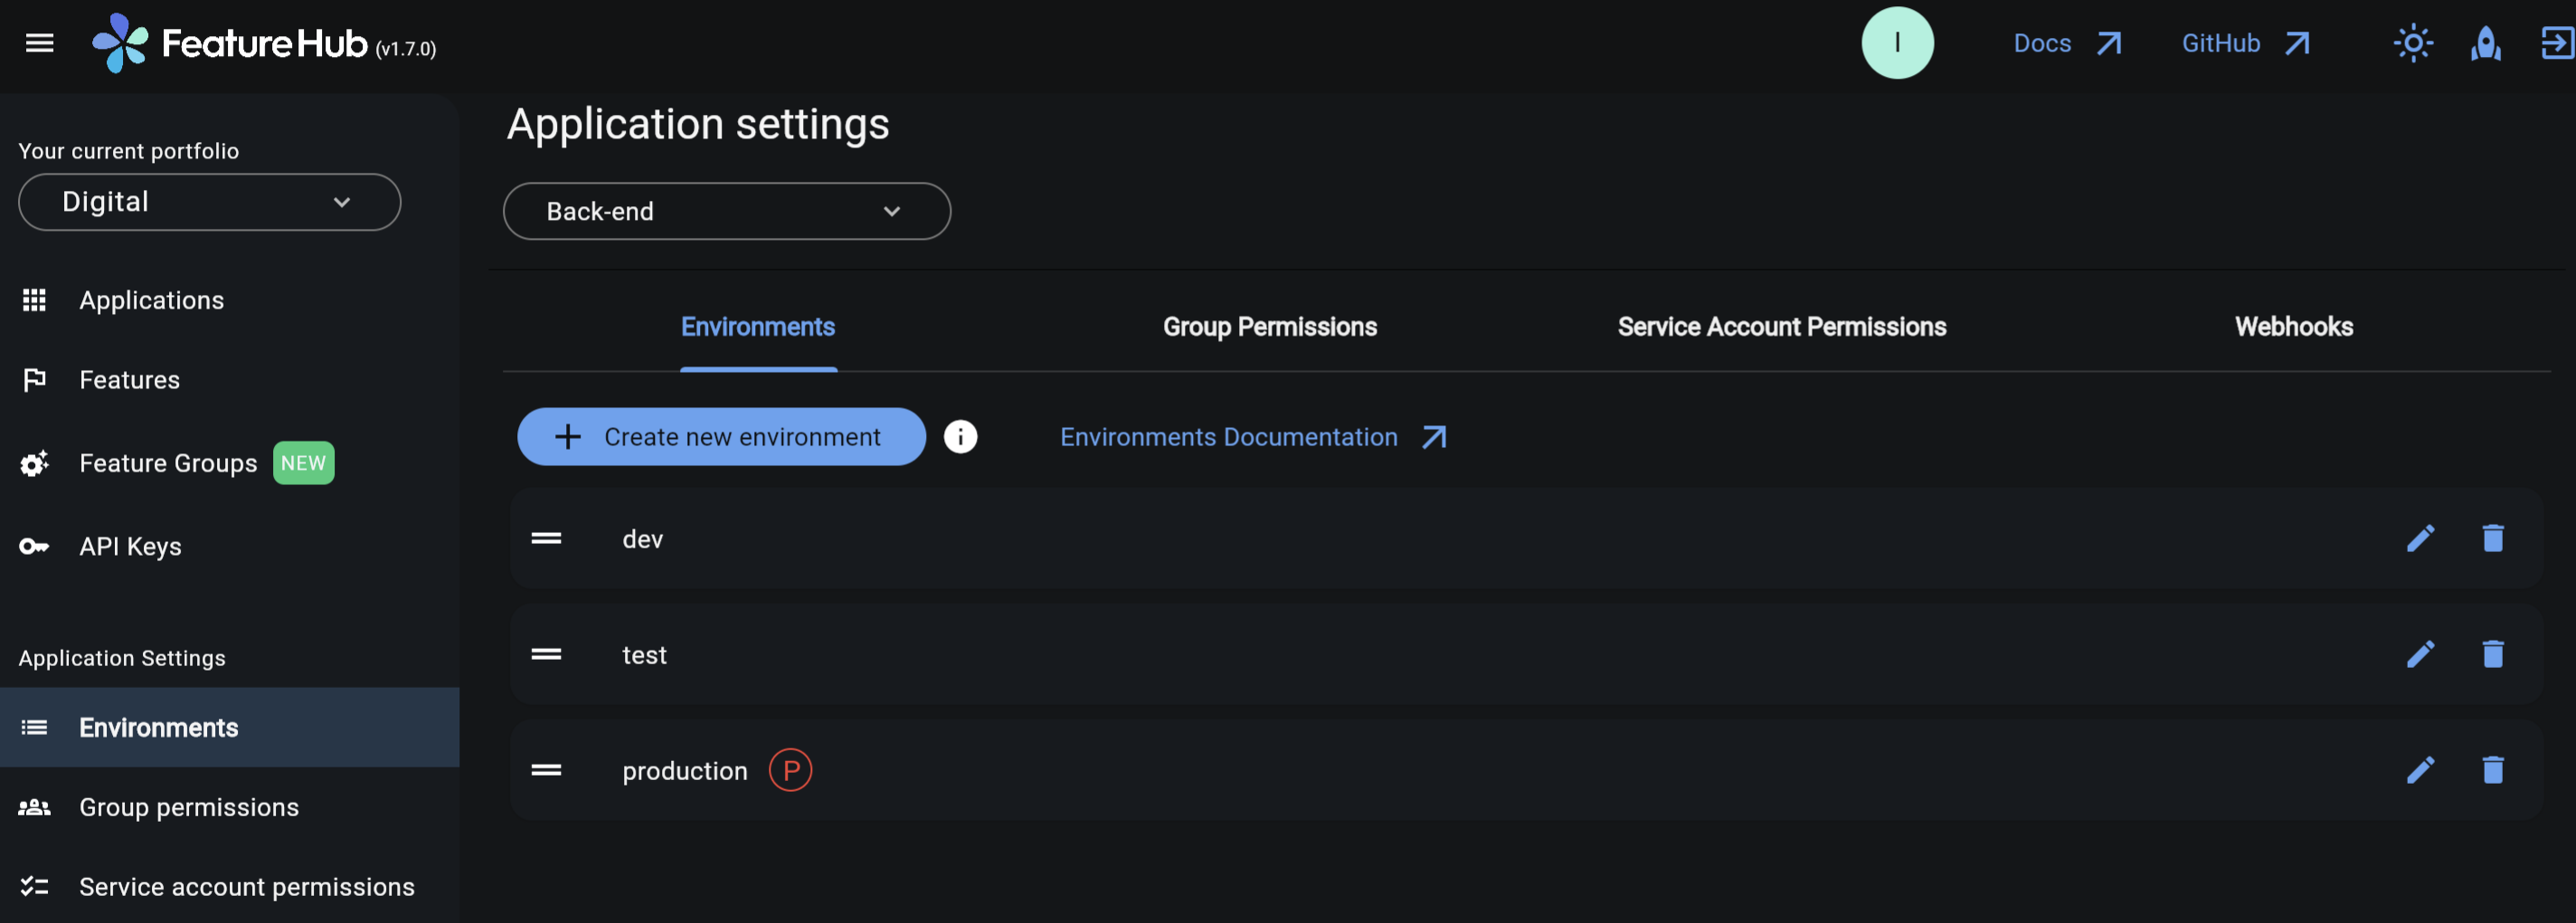Viewport: 2576px width, 923px height.
Task: Click the rocket icon in header
Action: 2485,43
